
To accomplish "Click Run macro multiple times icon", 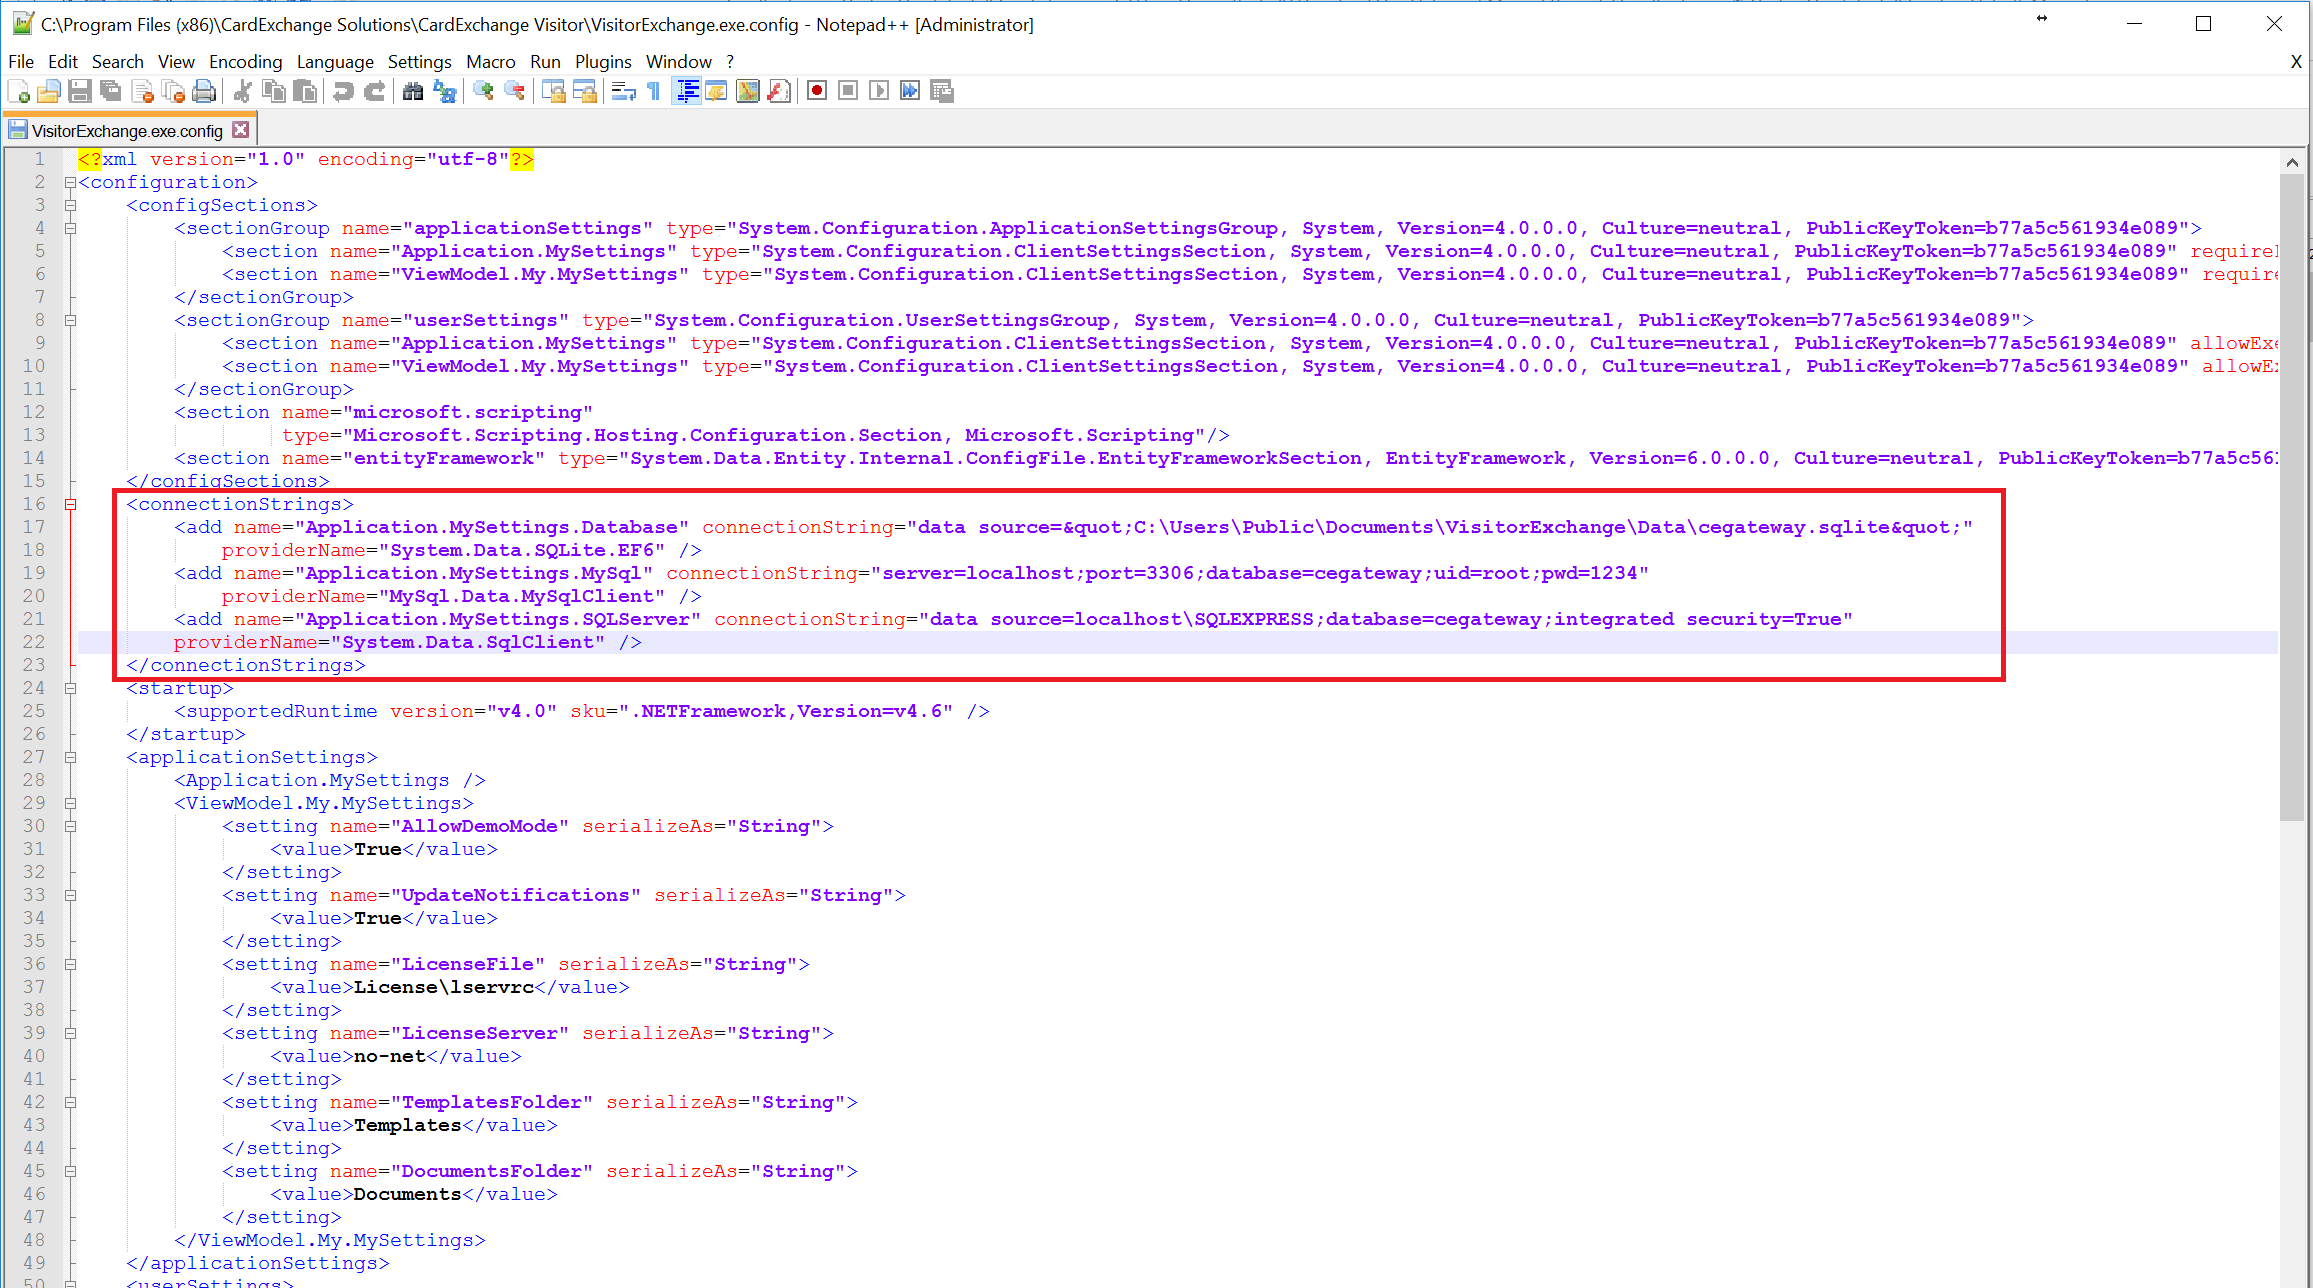I will (x=910, y=92).
